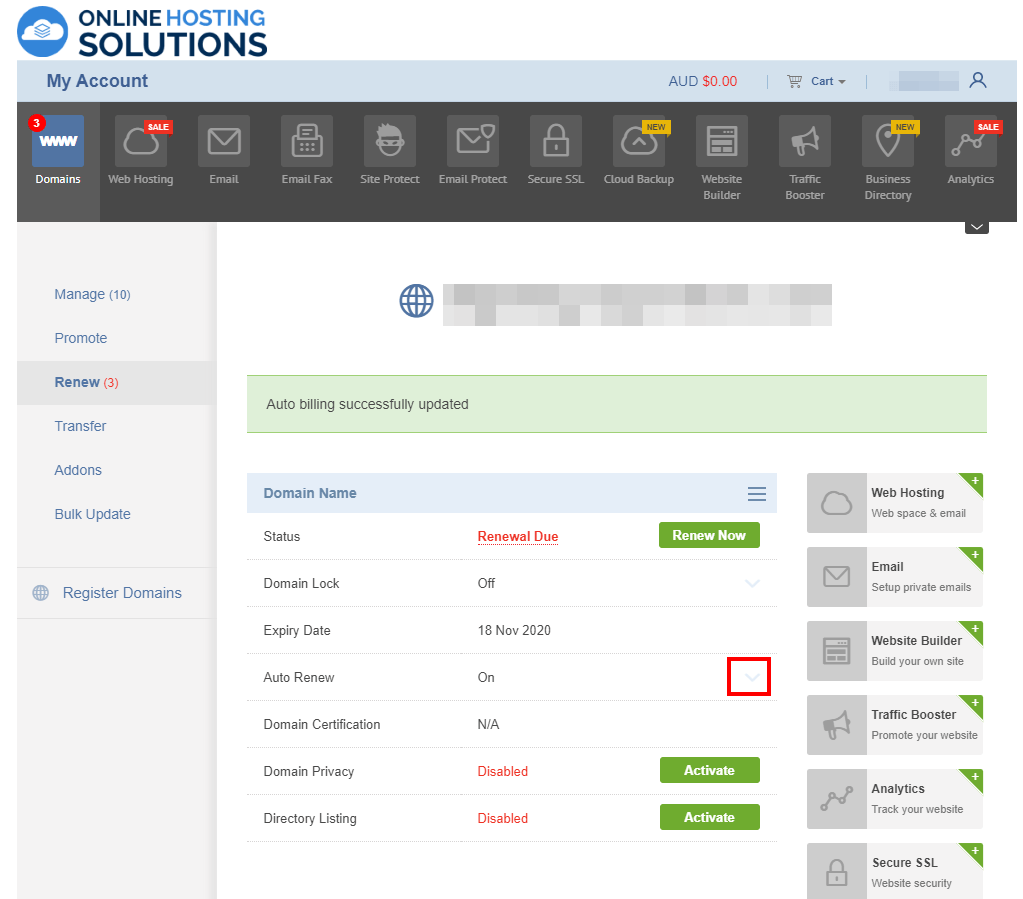
Task: Click the Renew Now button
Action: pos(709,535)
